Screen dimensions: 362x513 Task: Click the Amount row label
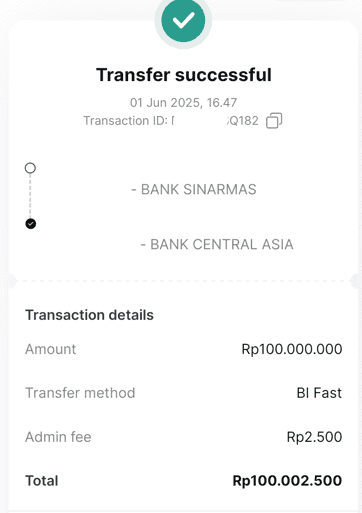(x=51, y=349)
